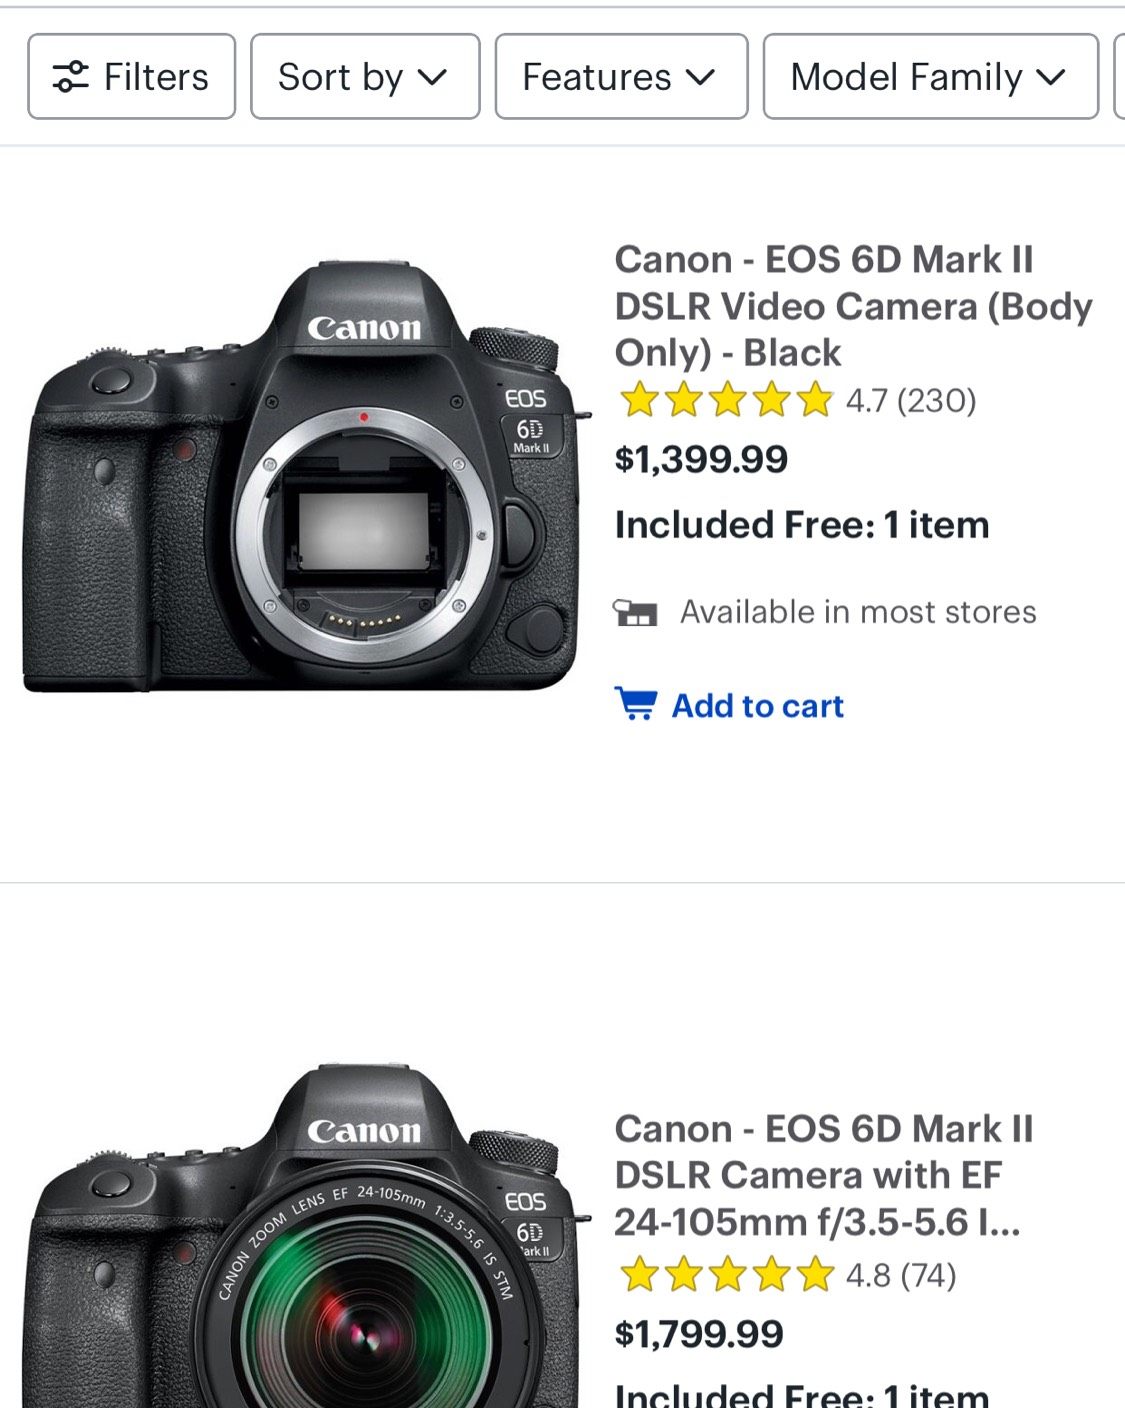Screen dimensions: 1125x1408
Task: Open the Filters panel
Action: point(132,77)
